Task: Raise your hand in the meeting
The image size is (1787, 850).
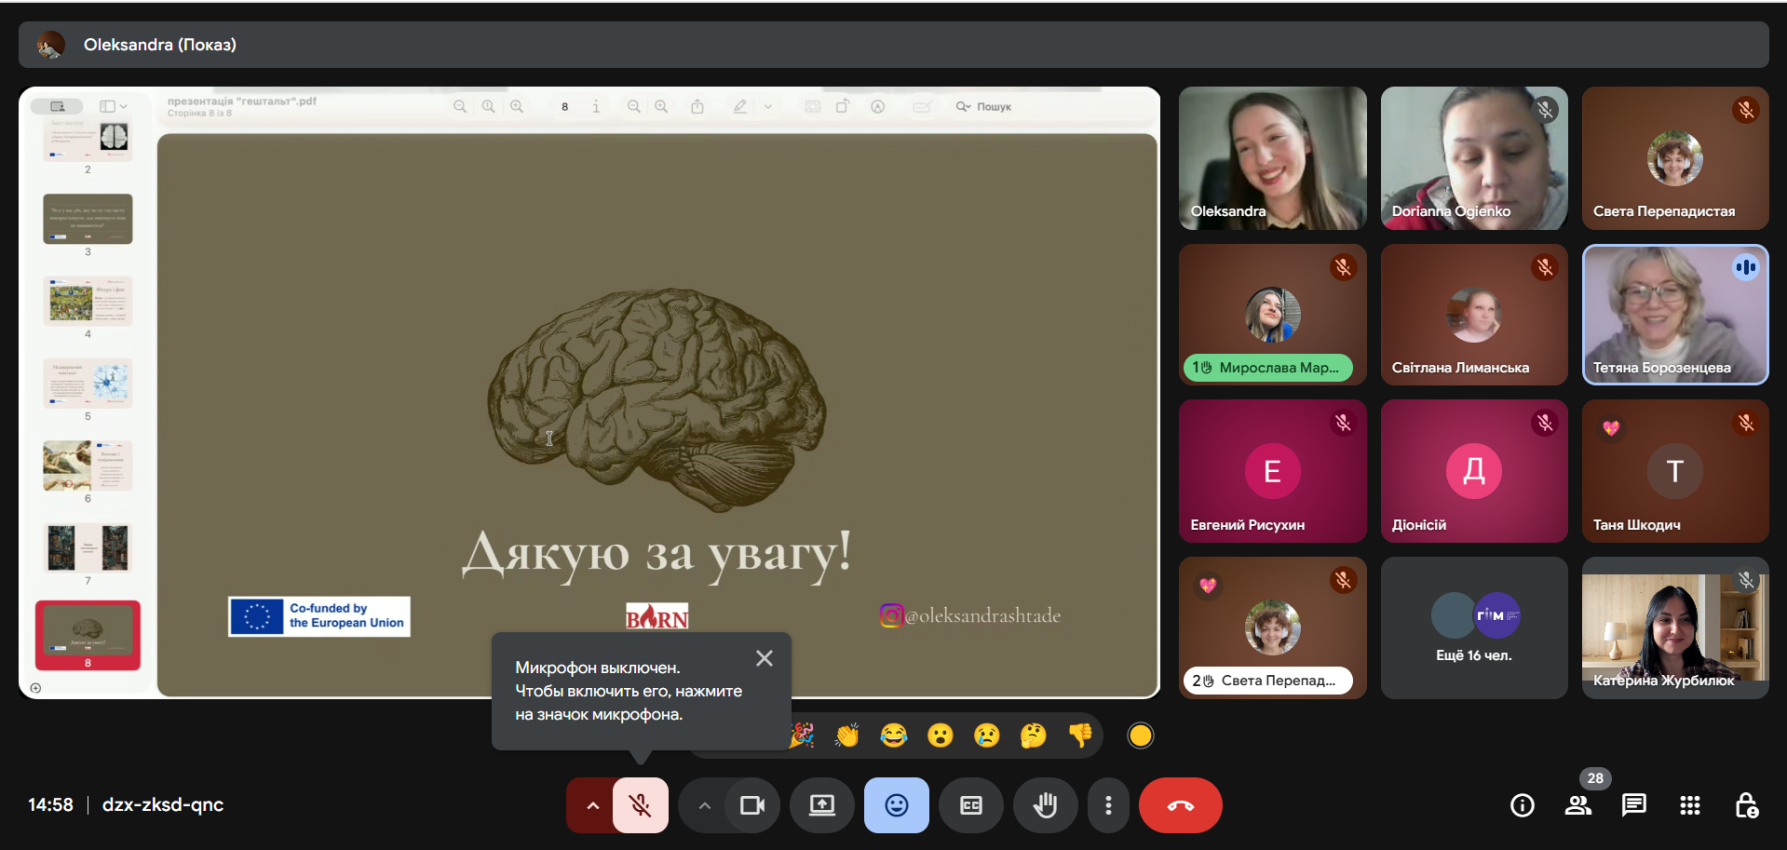Action: (1045, 805)
